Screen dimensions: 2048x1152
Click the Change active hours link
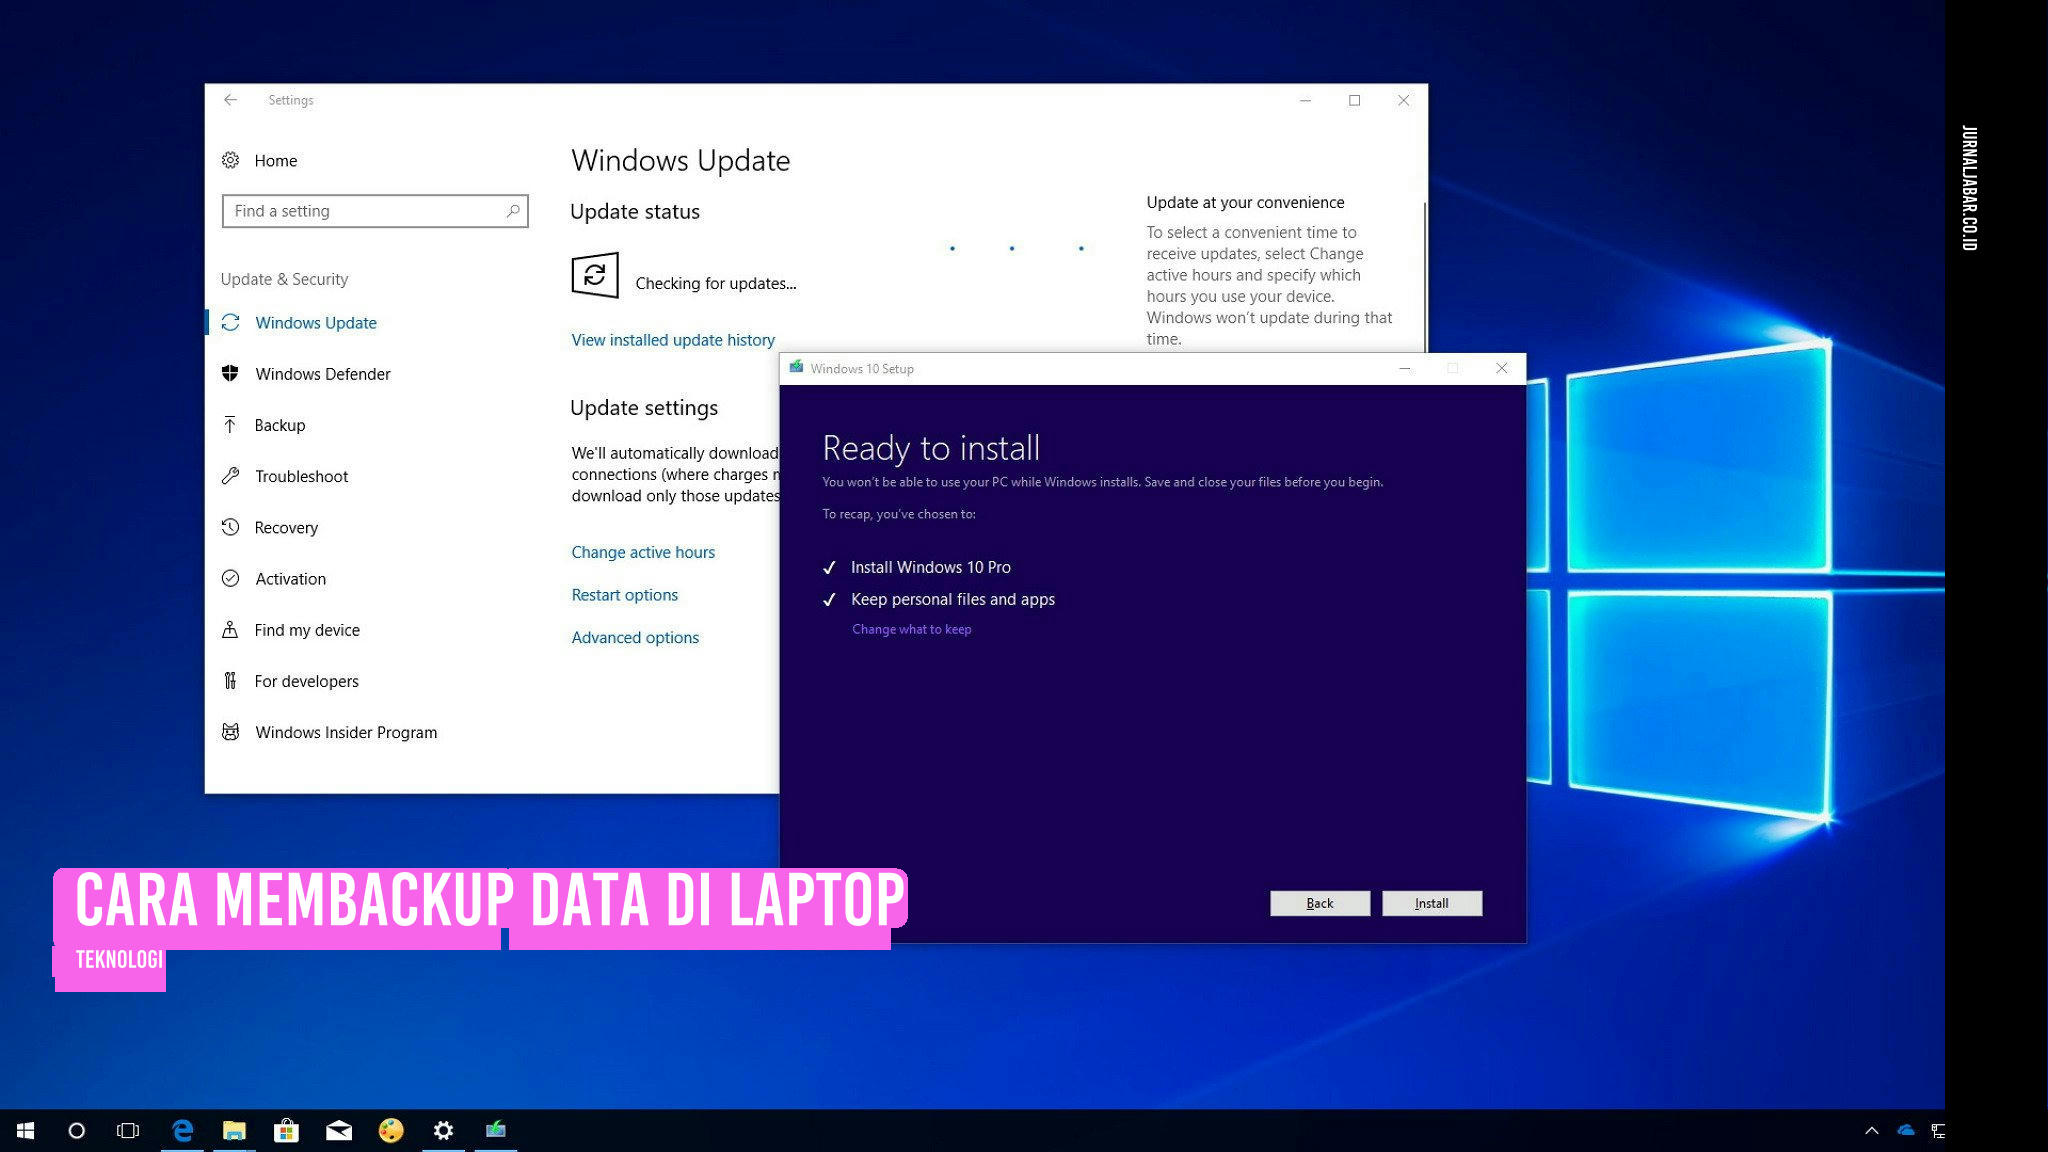click(x=643, y=552)
